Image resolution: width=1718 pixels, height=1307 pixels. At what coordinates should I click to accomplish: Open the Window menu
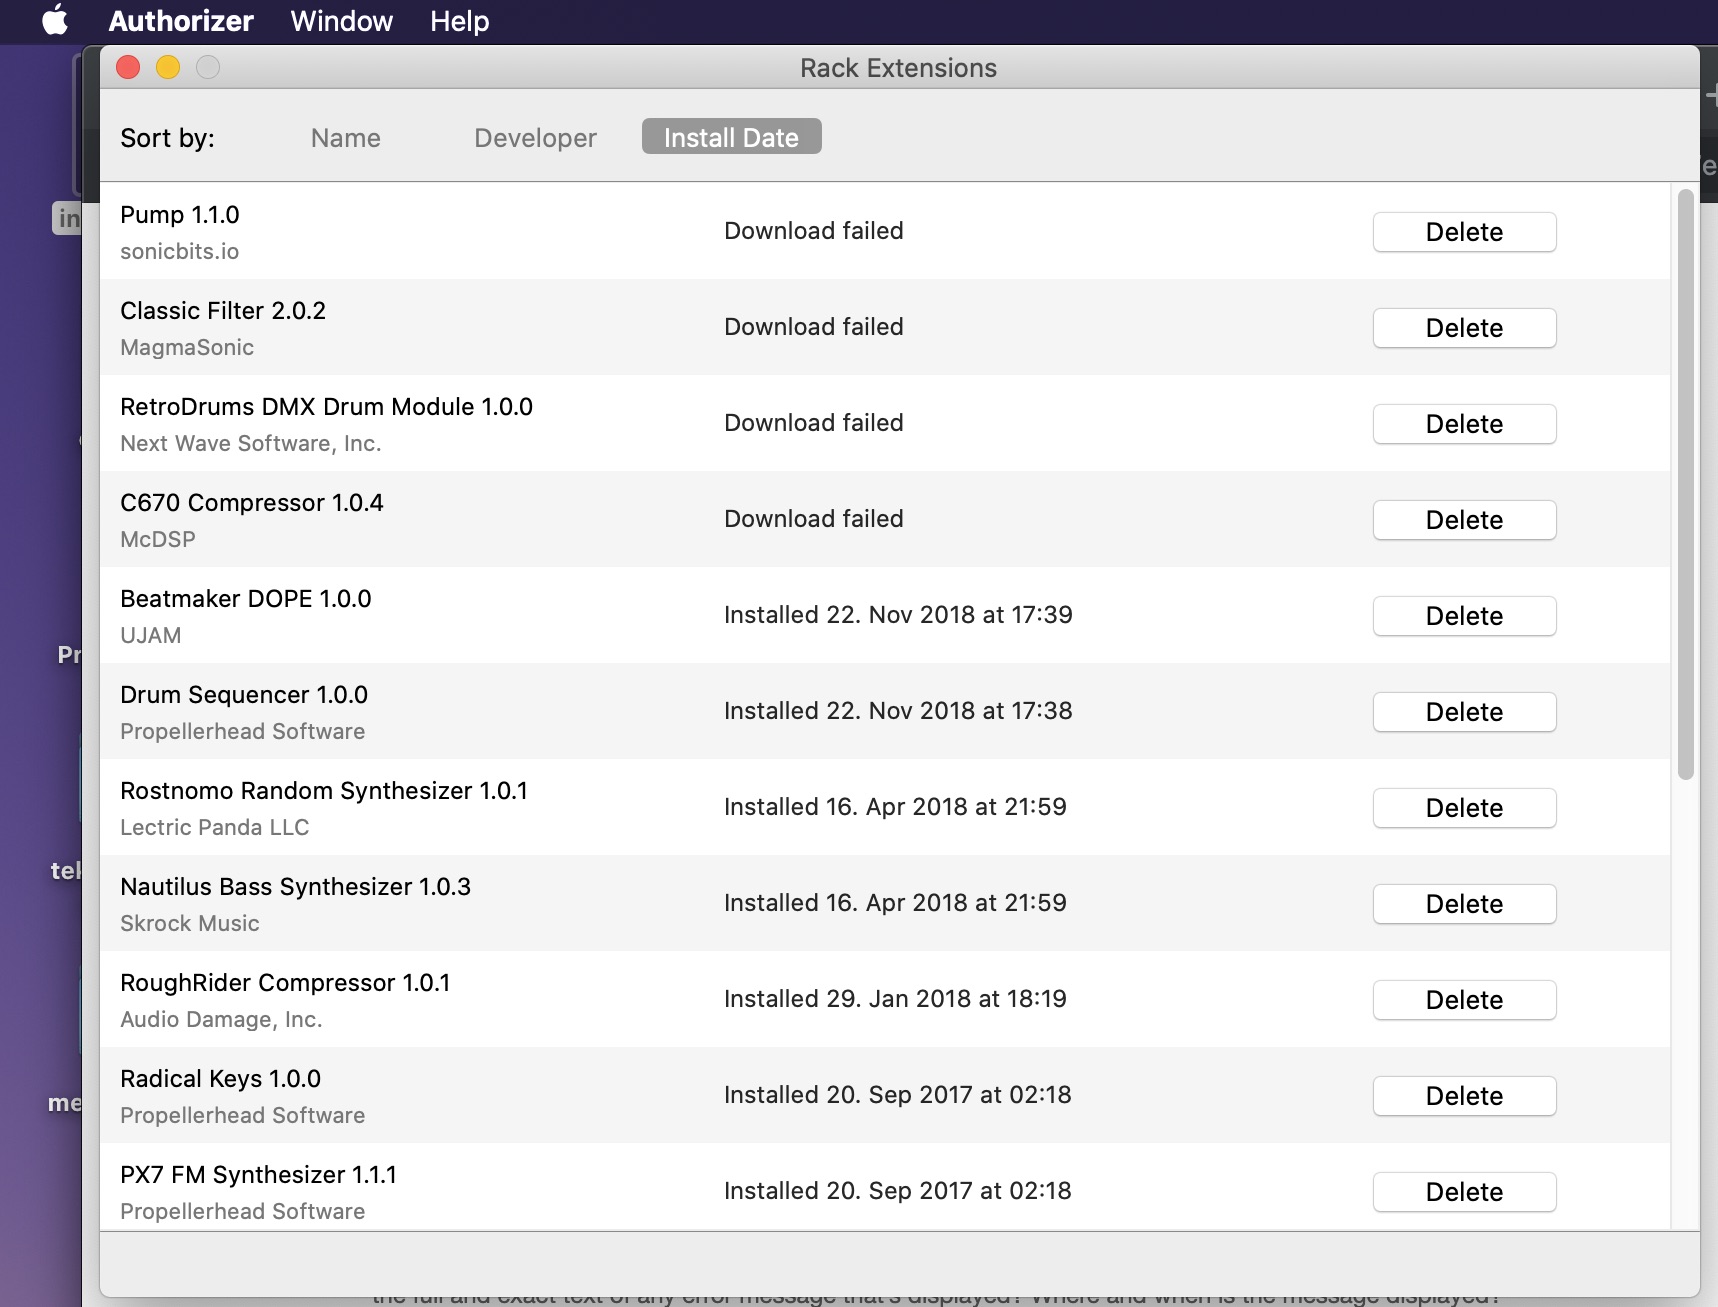(x=341, y=21)
